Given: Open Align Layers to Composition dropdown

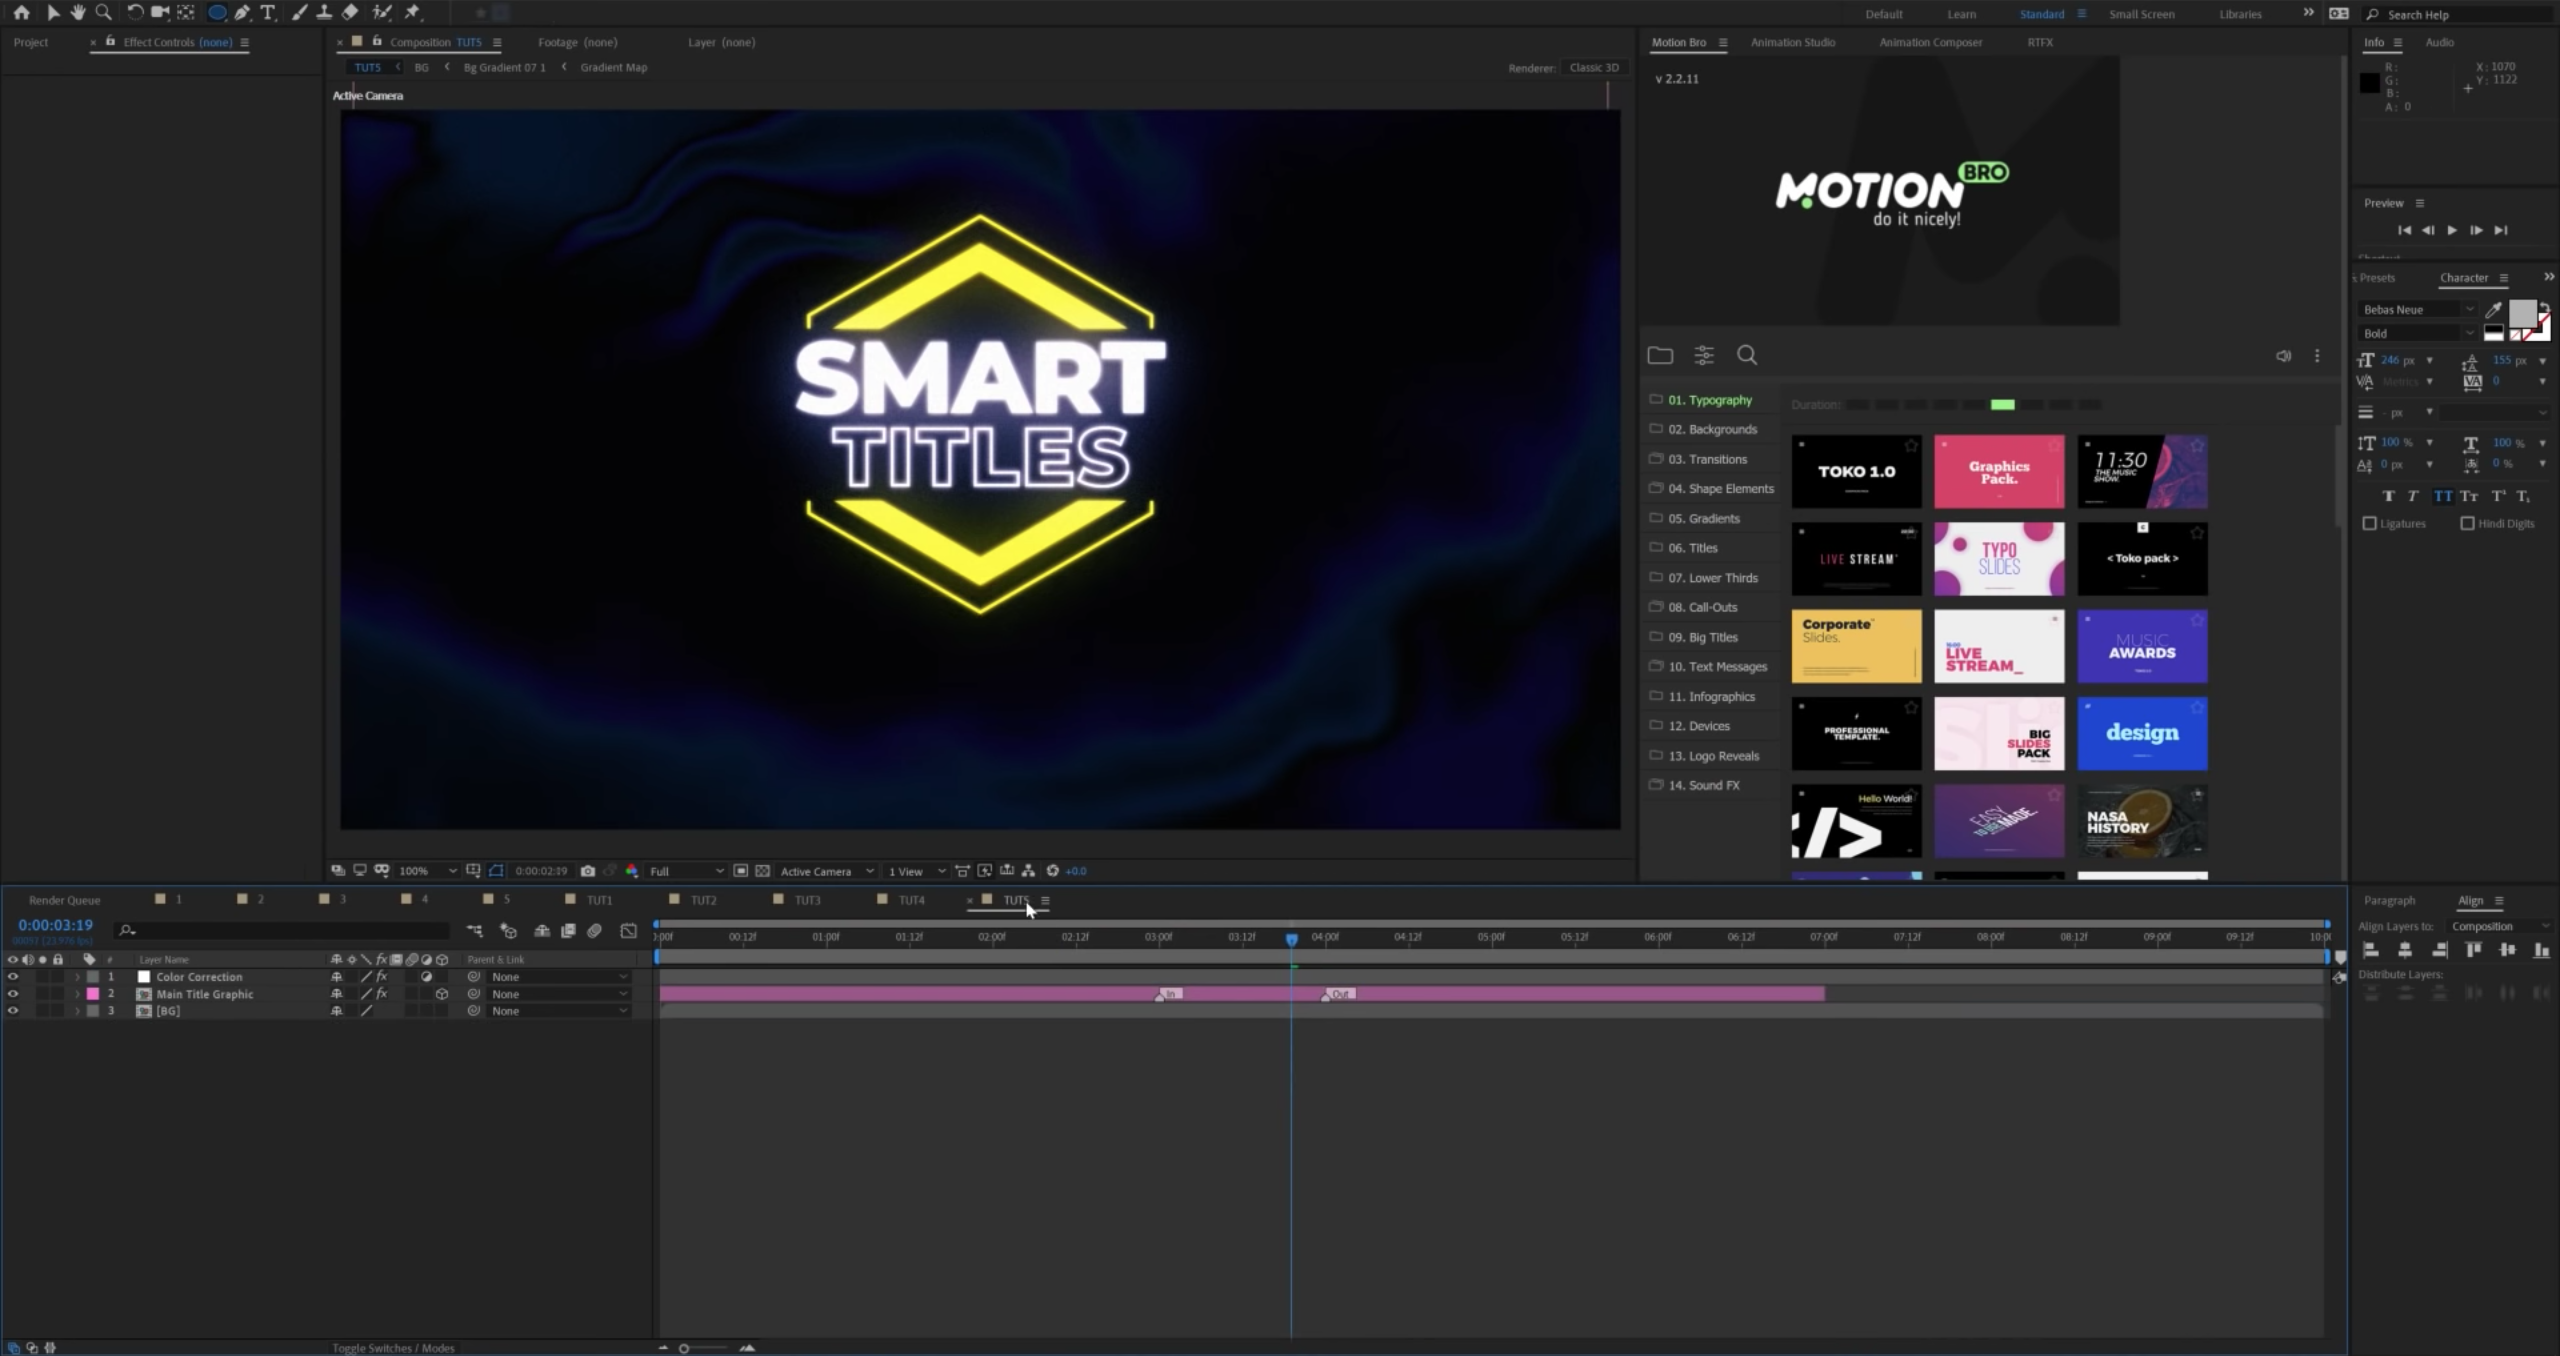Looking at the screenshot, I should [2500, 926].
